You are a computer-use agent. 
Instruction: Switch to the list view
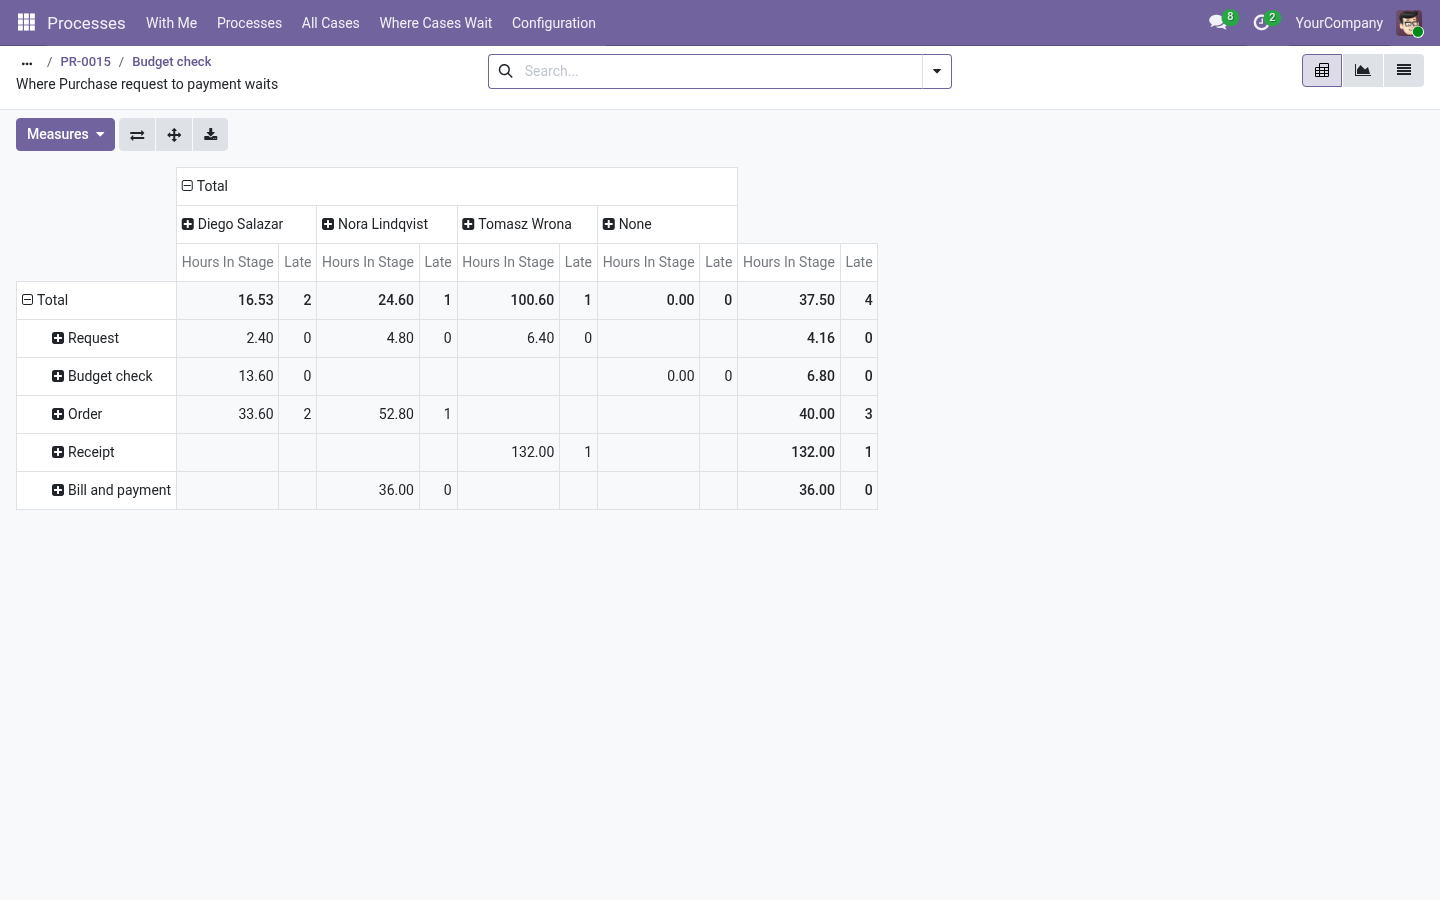tap(1403, 70)
